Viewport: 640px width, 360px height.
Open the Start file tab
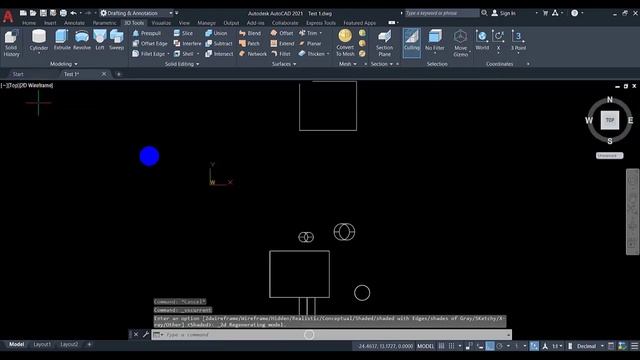18,74
